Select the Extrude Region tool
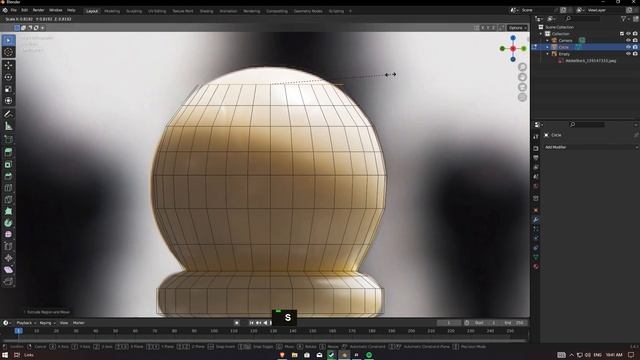 click(9, 153)
